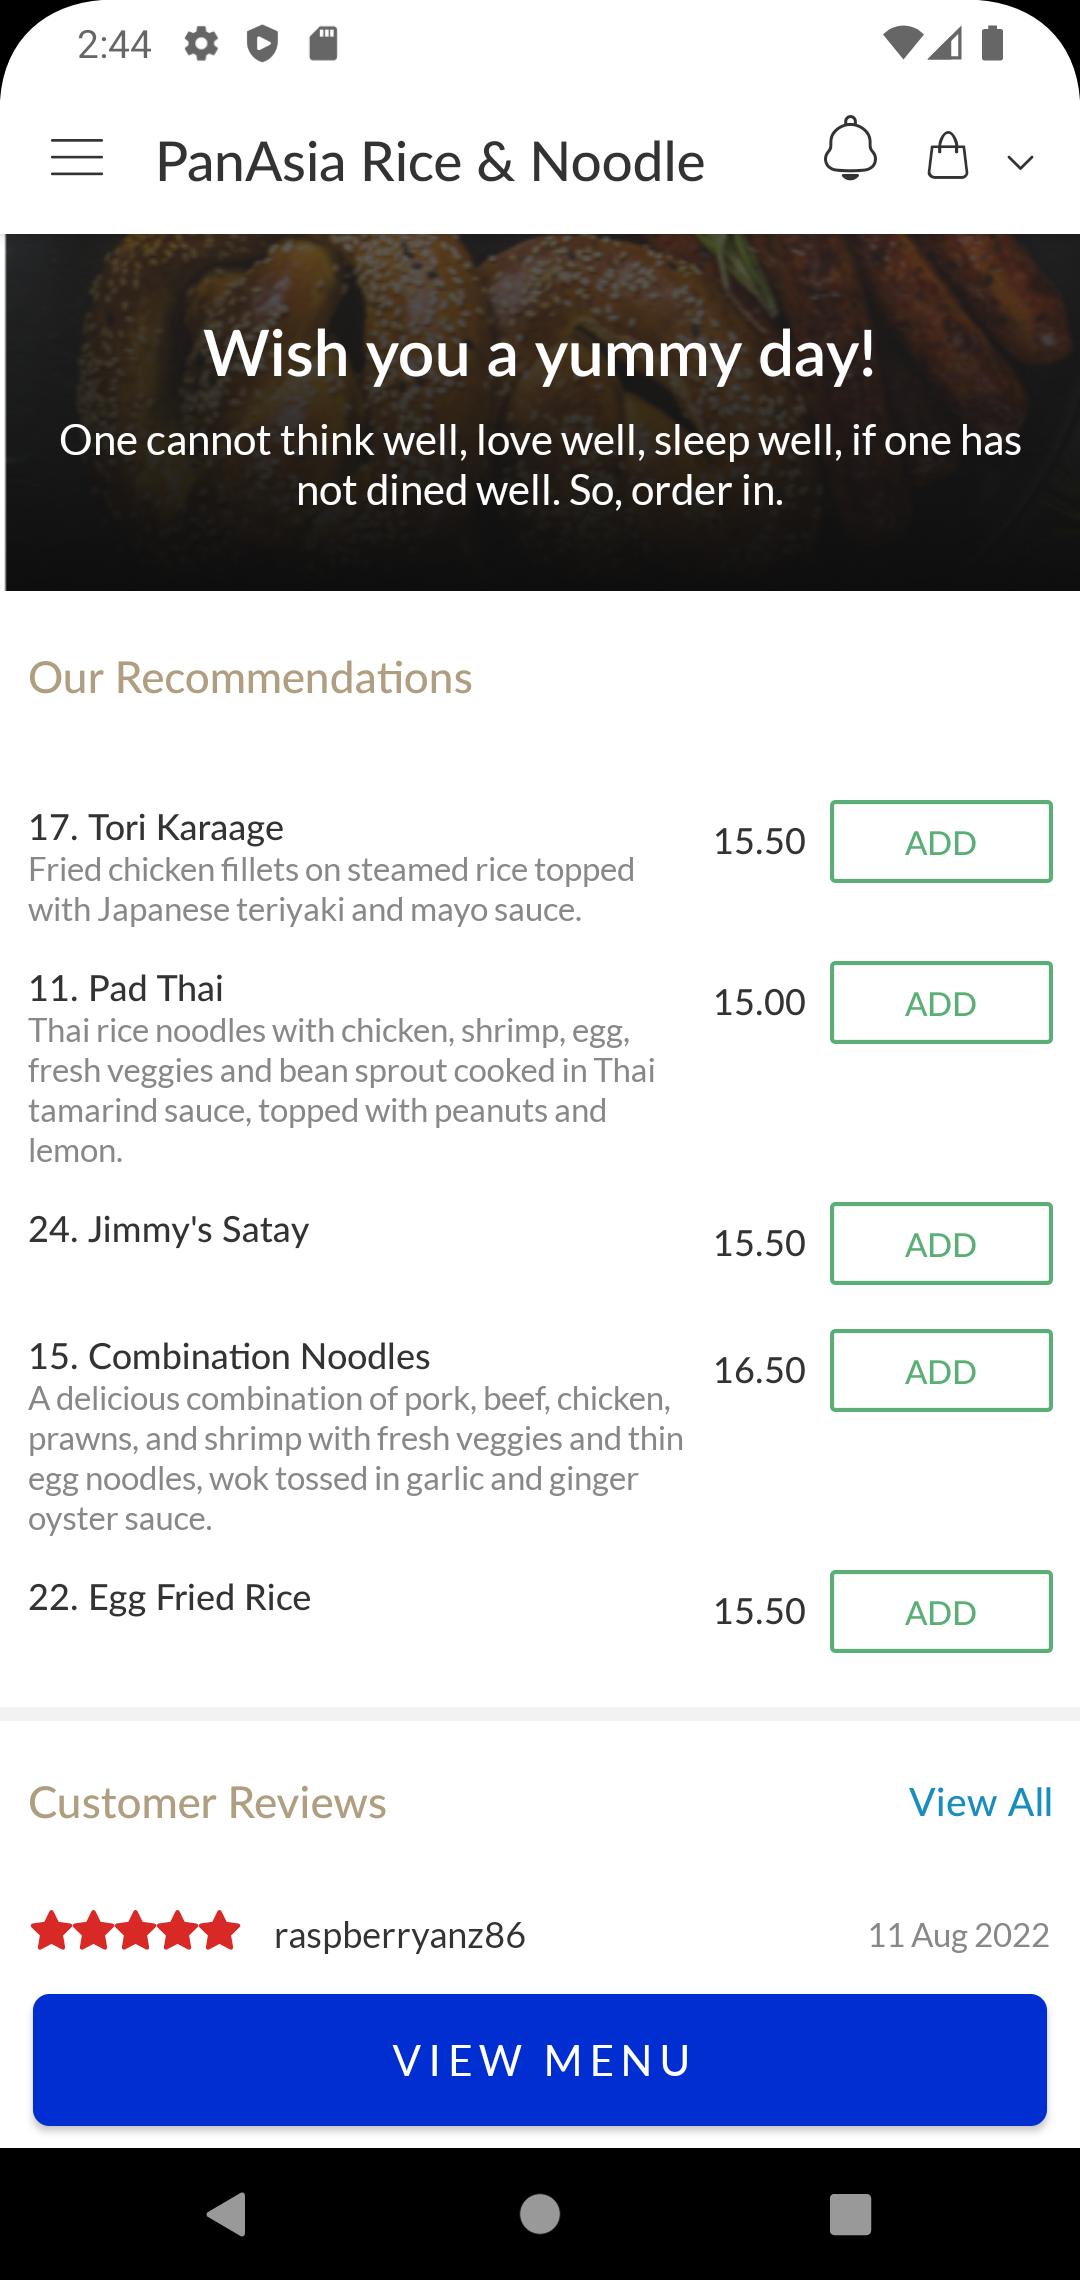Tap the PanAsia Rice & Noodle title
Image resolution: width=1080 pixels, height=2280 pixels.
point(430,162)
